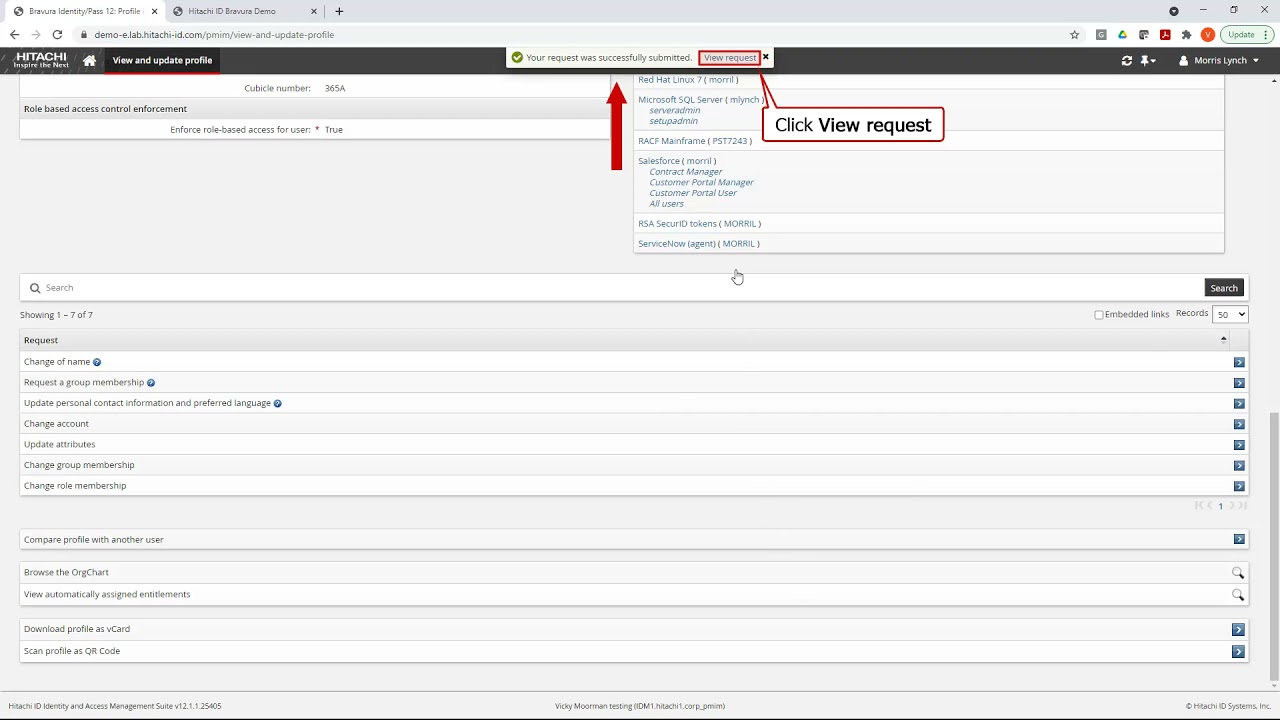Open Browse the OrgChart

[66, 573]
